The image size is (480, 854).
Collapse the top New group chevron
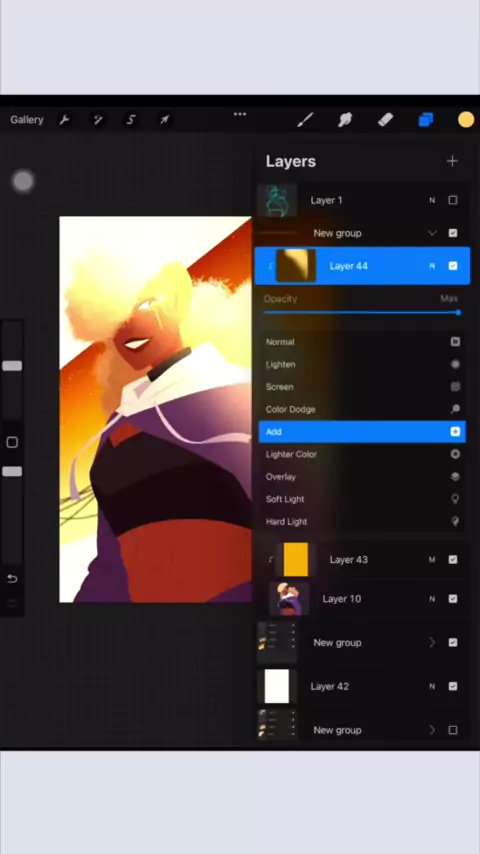(432, 233)
